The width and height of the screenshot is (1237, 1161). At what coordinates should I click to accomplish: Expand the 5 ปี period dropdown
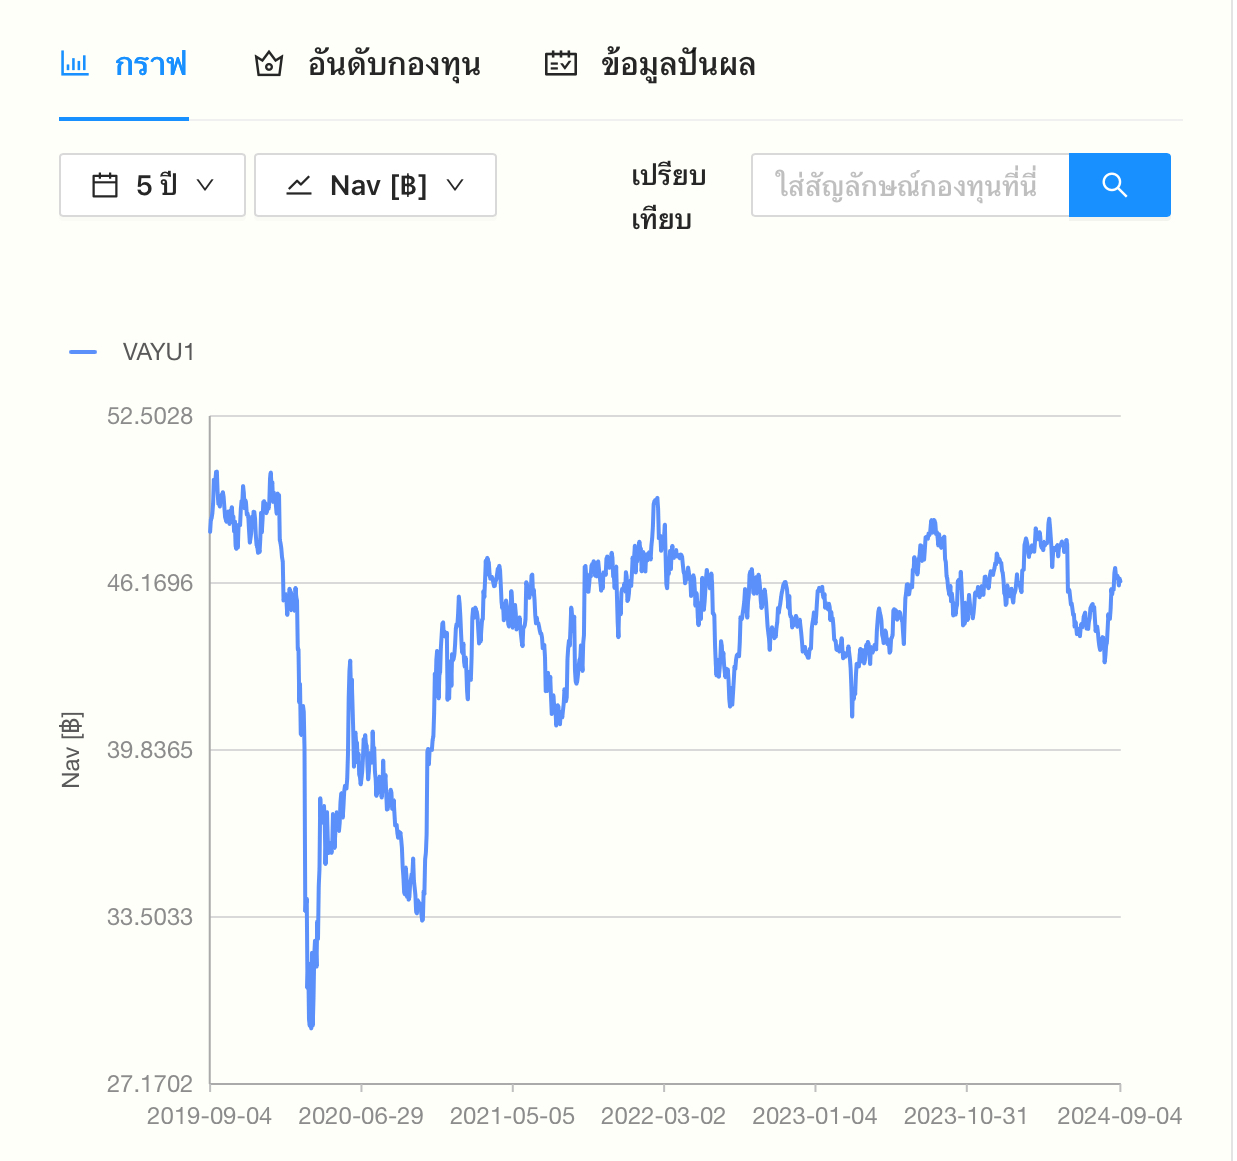pyautogui.click(x=152, y=185)
